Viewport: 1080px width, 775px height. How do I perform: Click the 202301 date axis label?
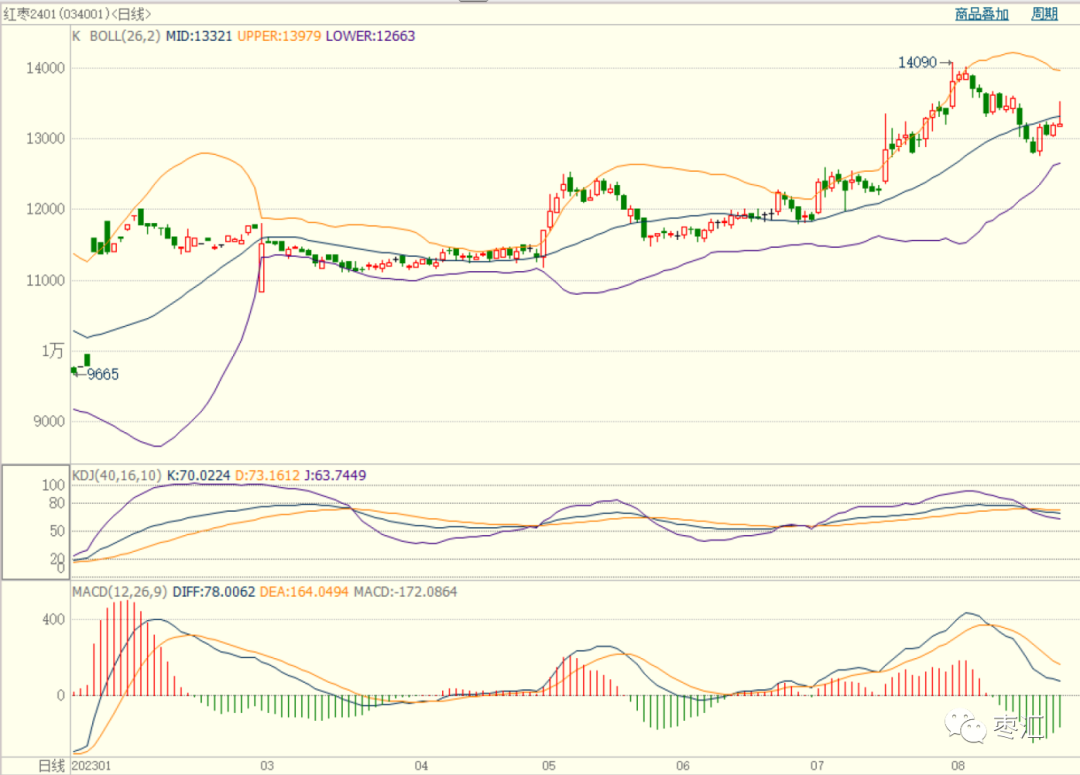pos(91,765)
